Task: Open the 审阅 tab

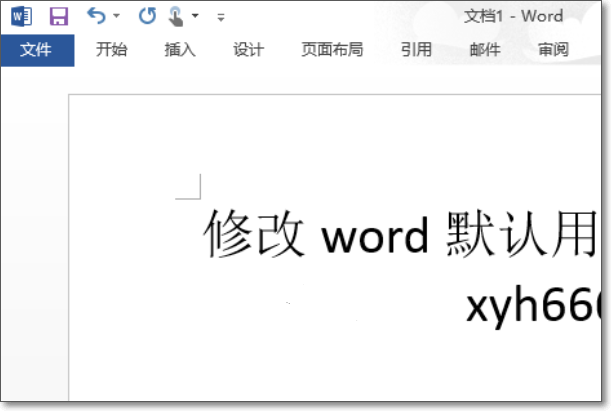Action: 553,50
